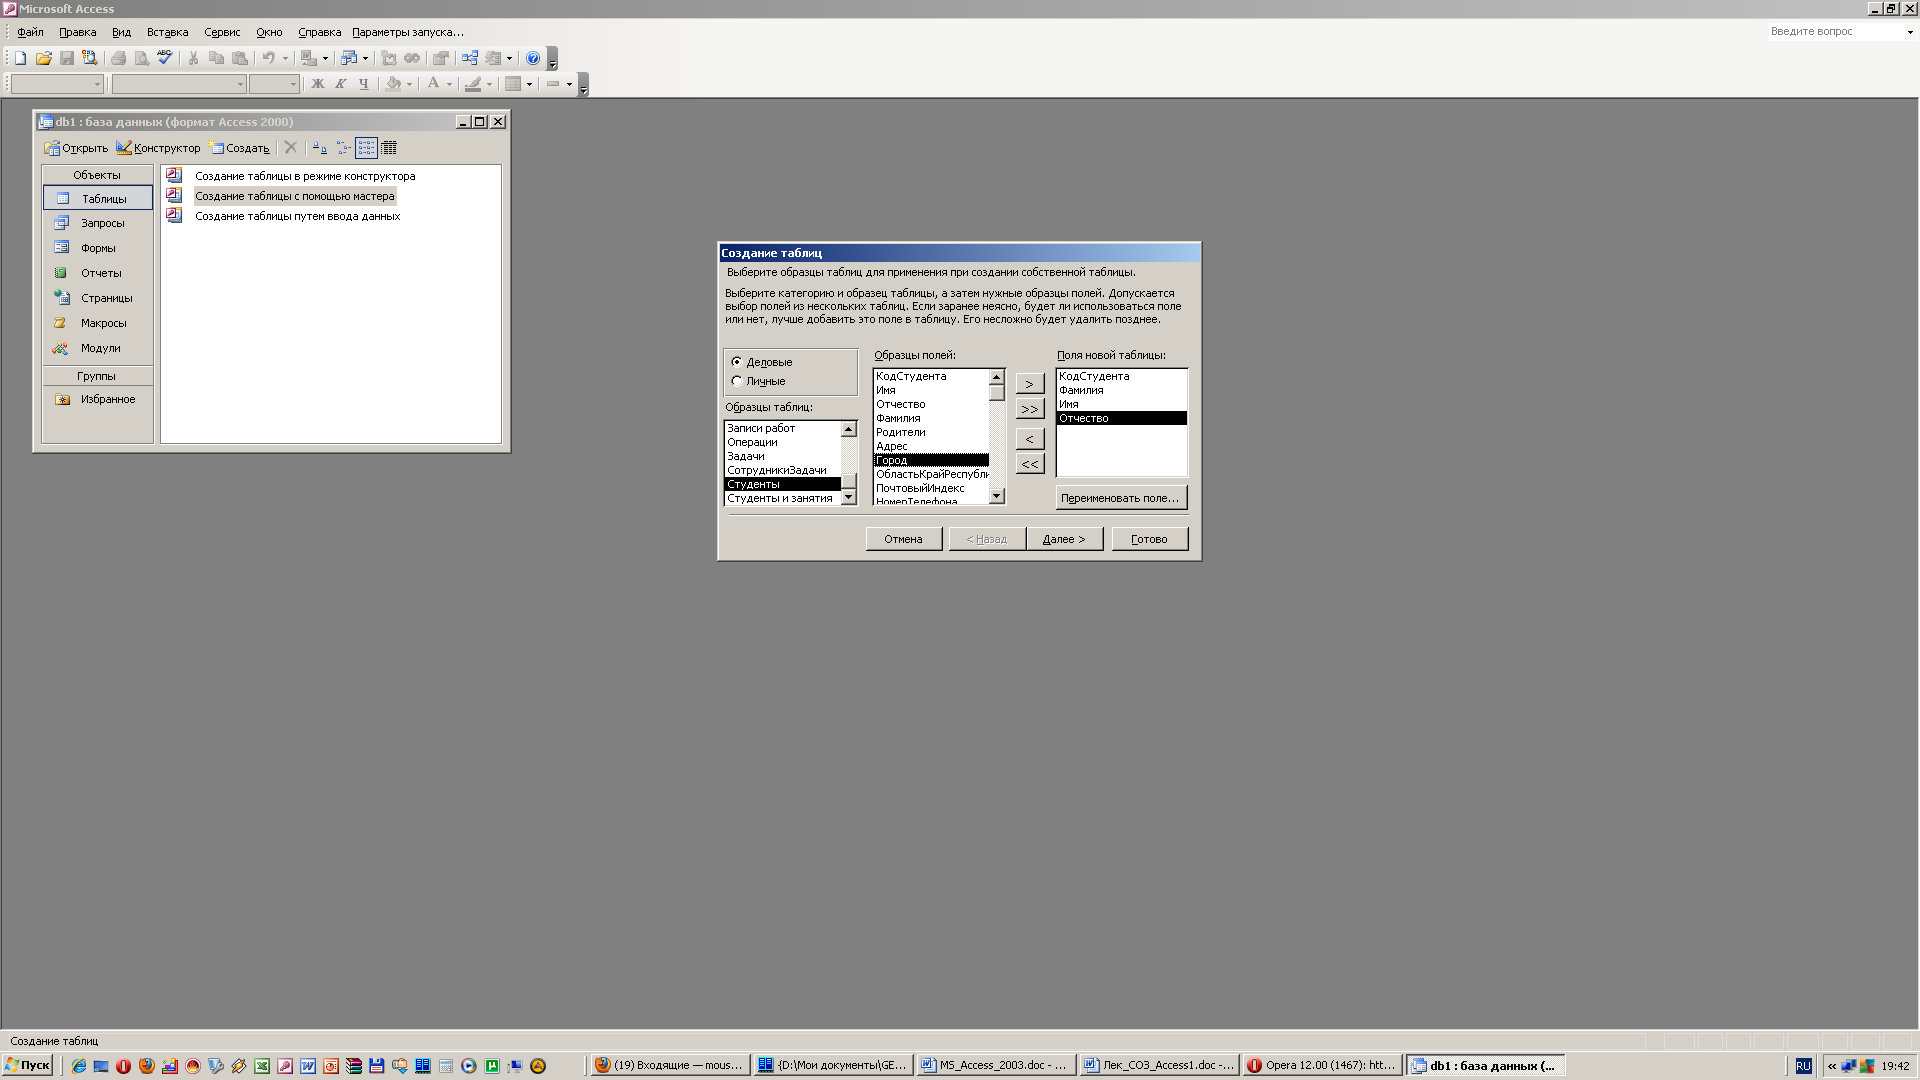The height and width of the screenshot is (1080, 1920).
Task: Click the New Object icon
Action: tap(493, 58)
